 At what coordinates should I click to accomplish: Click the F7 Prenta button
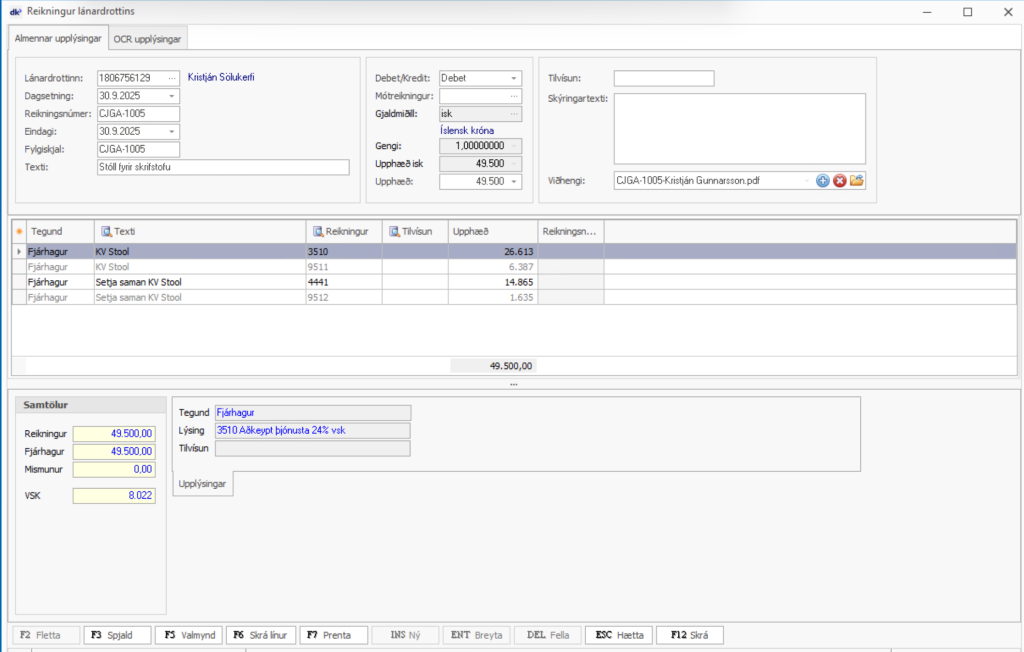332,635
